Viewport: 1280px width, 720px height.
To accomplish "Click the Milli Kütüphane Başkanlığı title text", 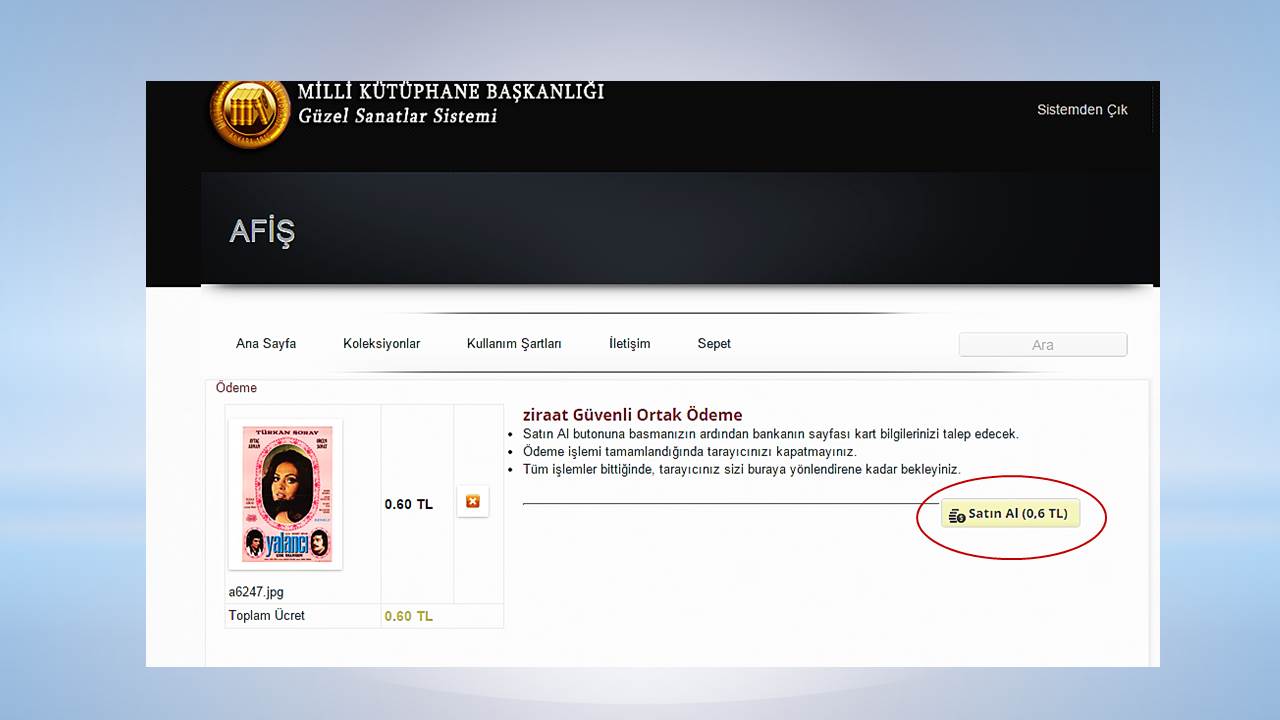I will (x=450, y=93).
